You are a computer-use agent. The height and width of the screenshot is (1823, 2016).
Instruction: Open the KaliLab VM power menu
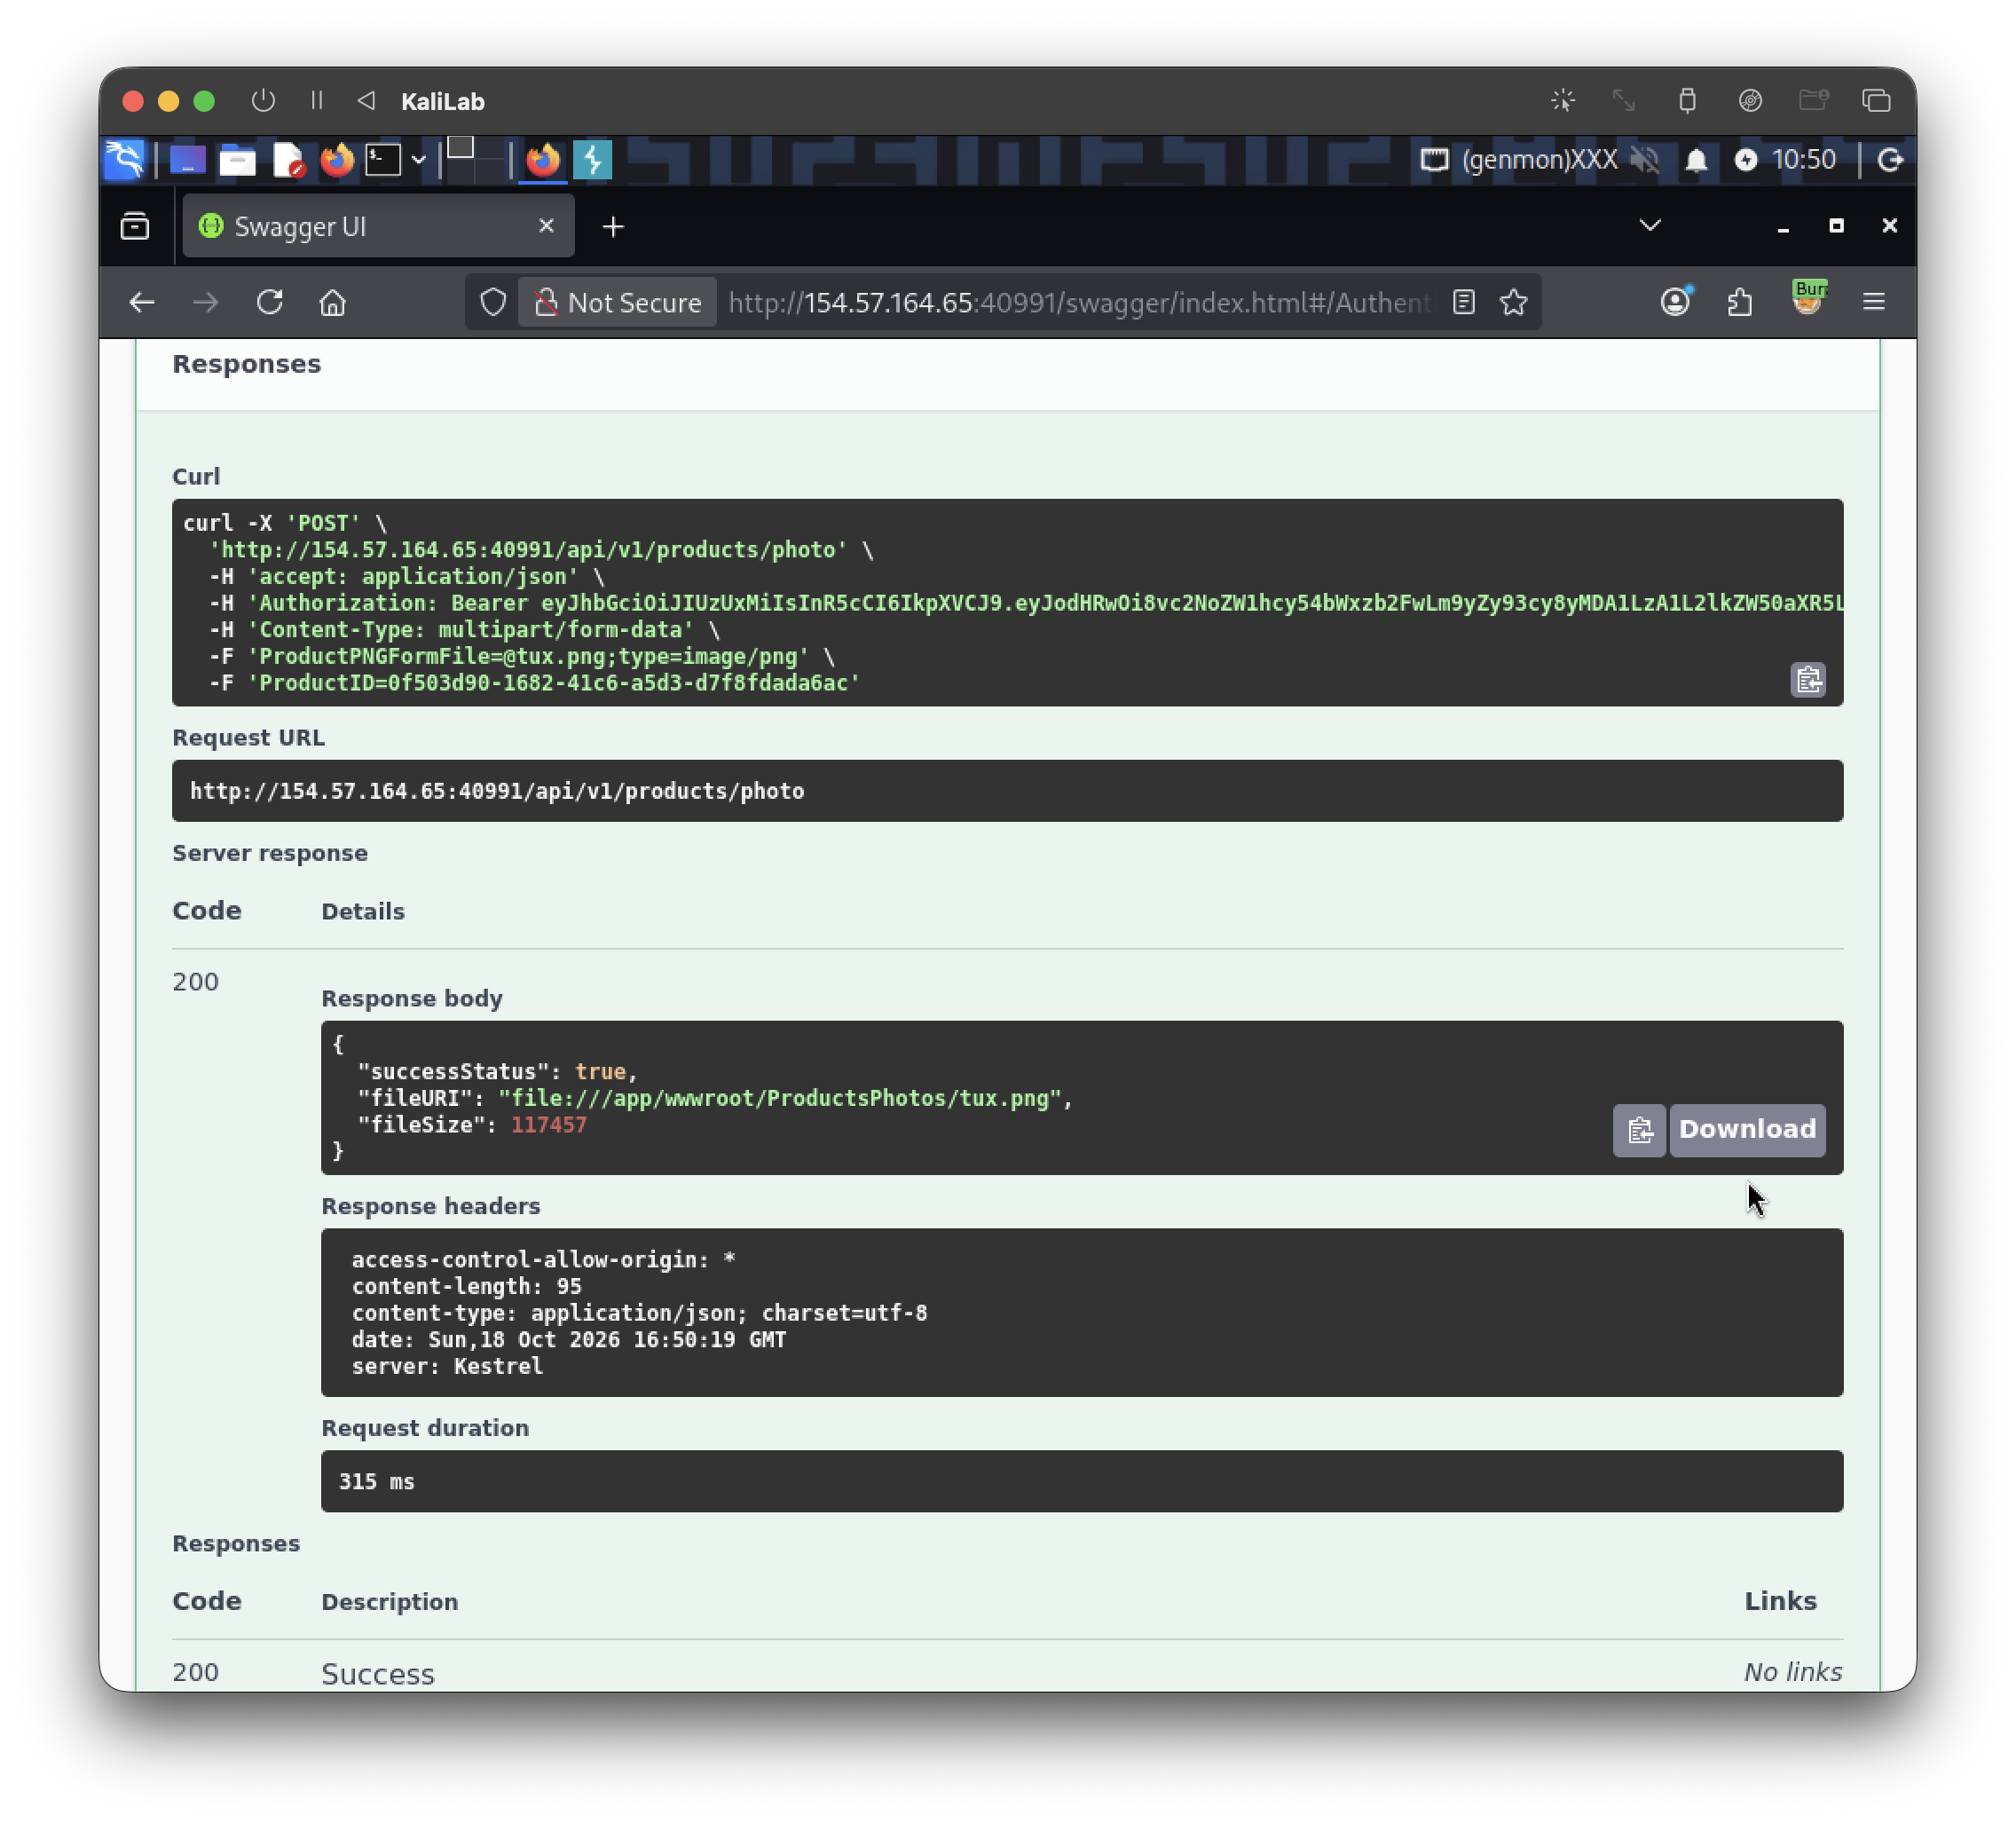point(263,100)
